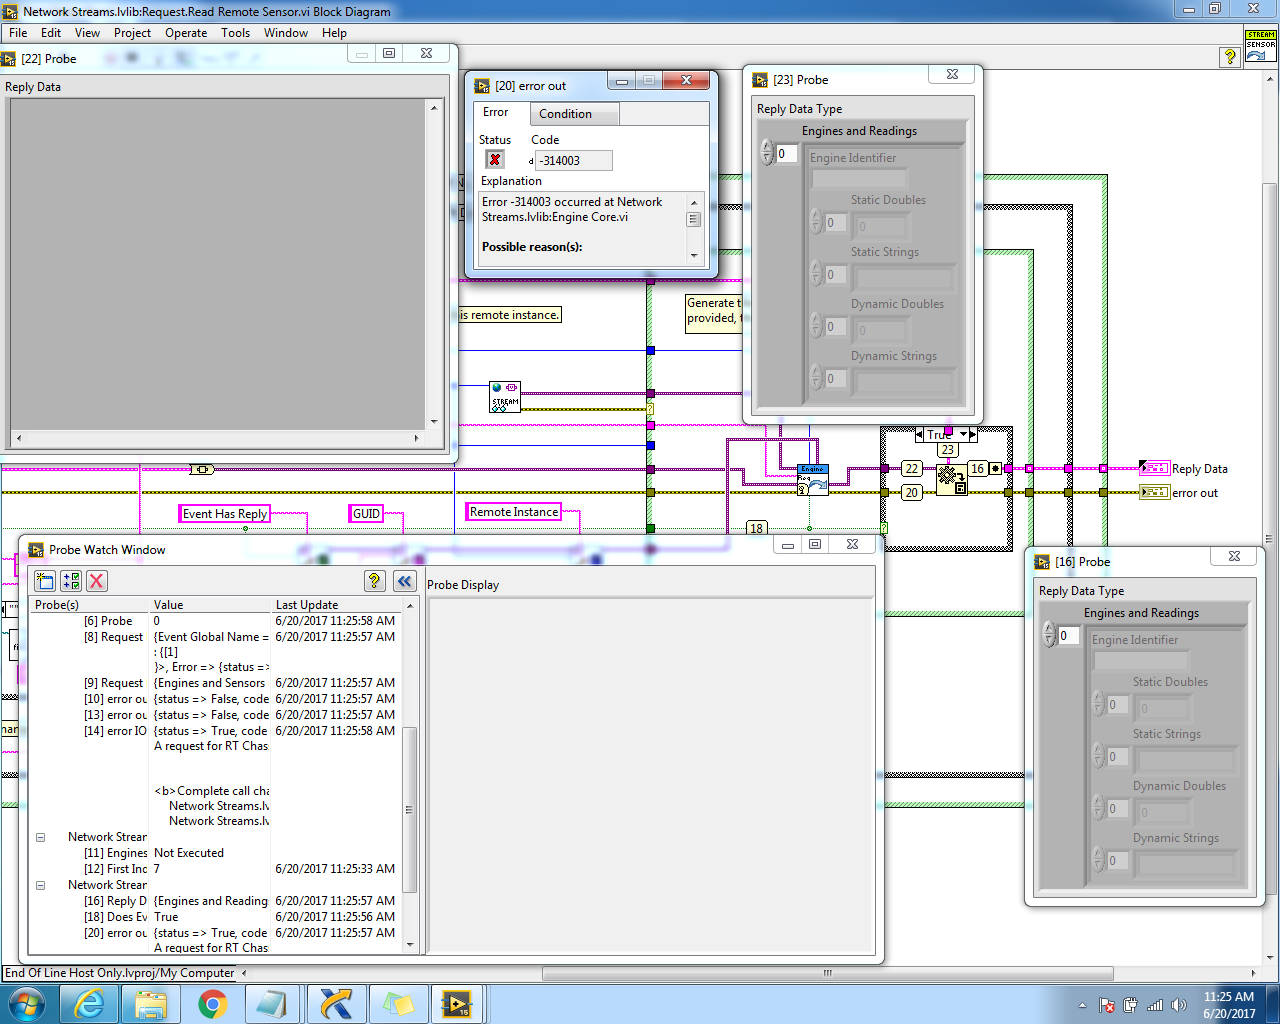Click the error Code field -314003
Screen dimensions: 1280x1024
pos(573,160)
